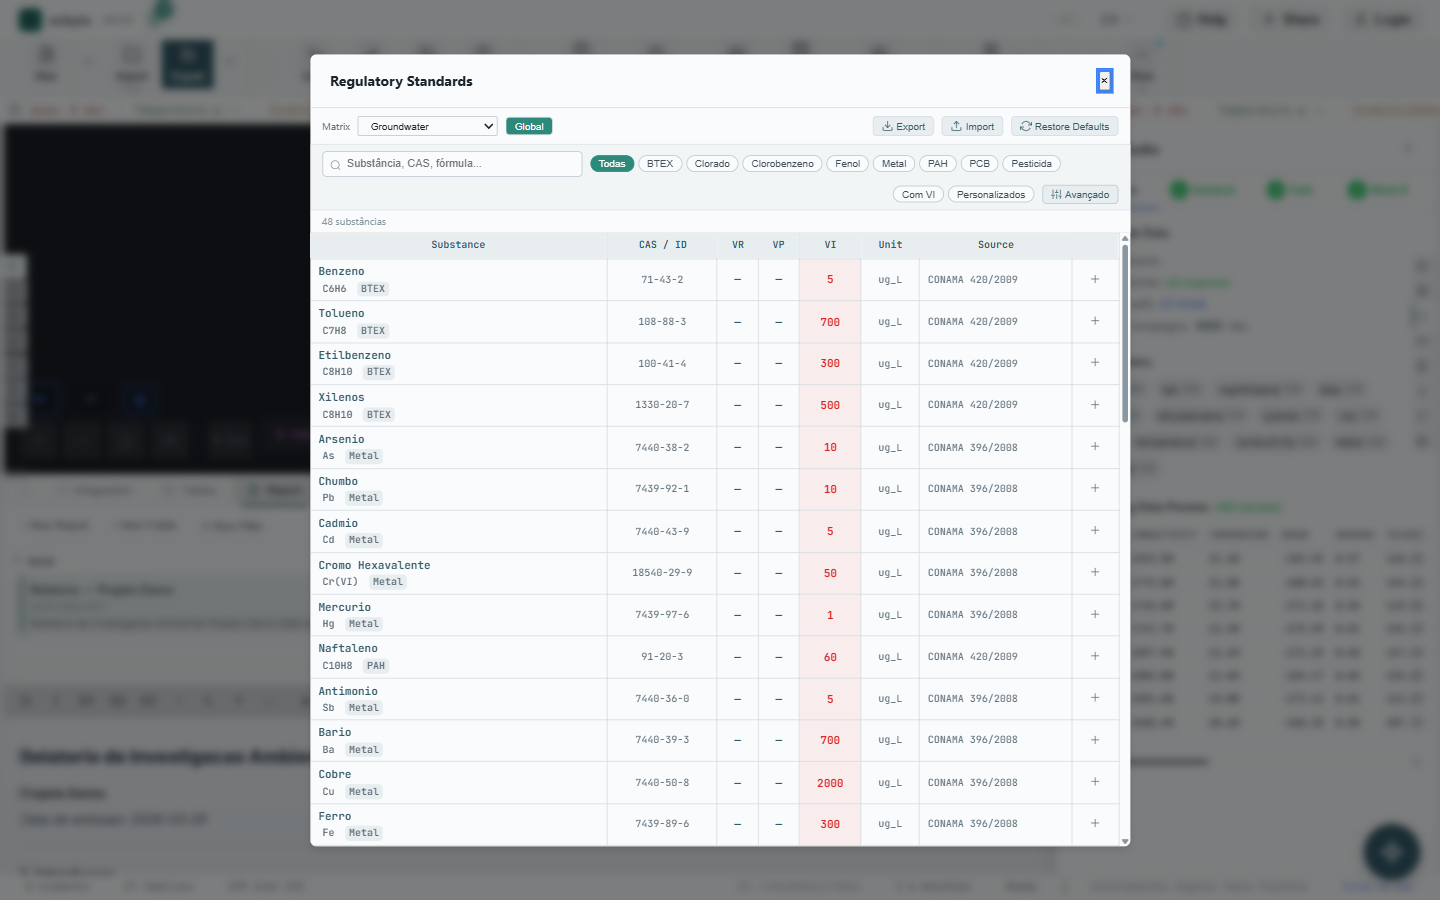Click the search magnifier icon

tap(335, 165)
